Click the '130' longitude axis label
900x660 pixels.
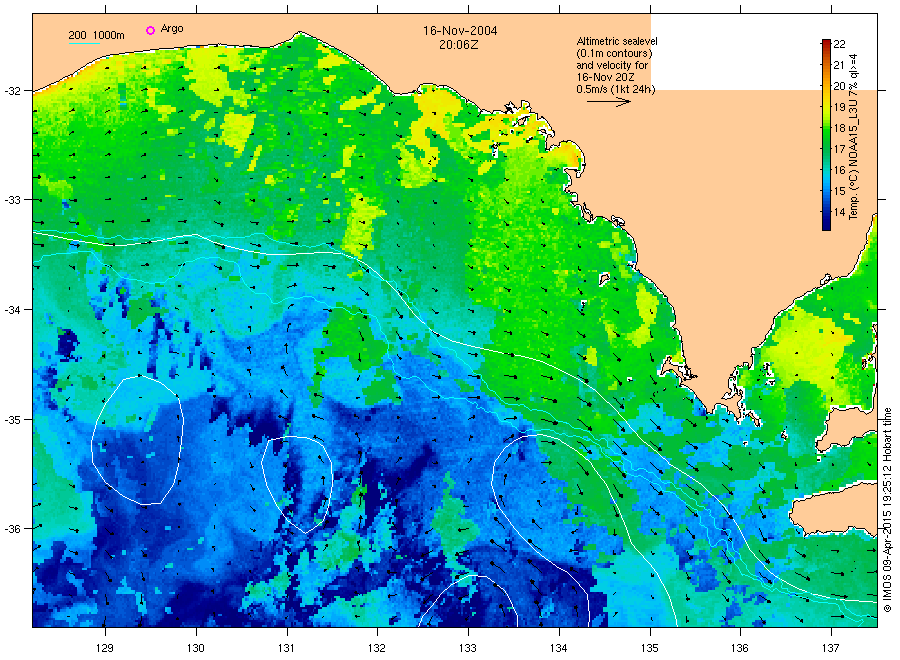coord(196,648)
